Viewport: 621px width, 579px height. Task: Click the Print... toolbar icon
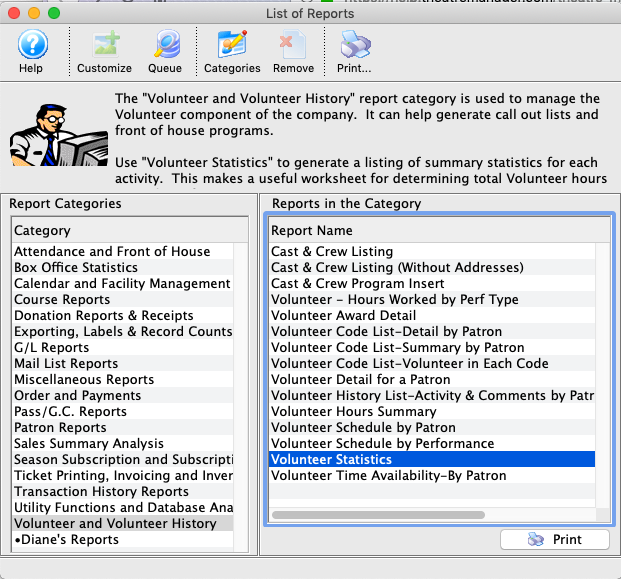point(354,51)
